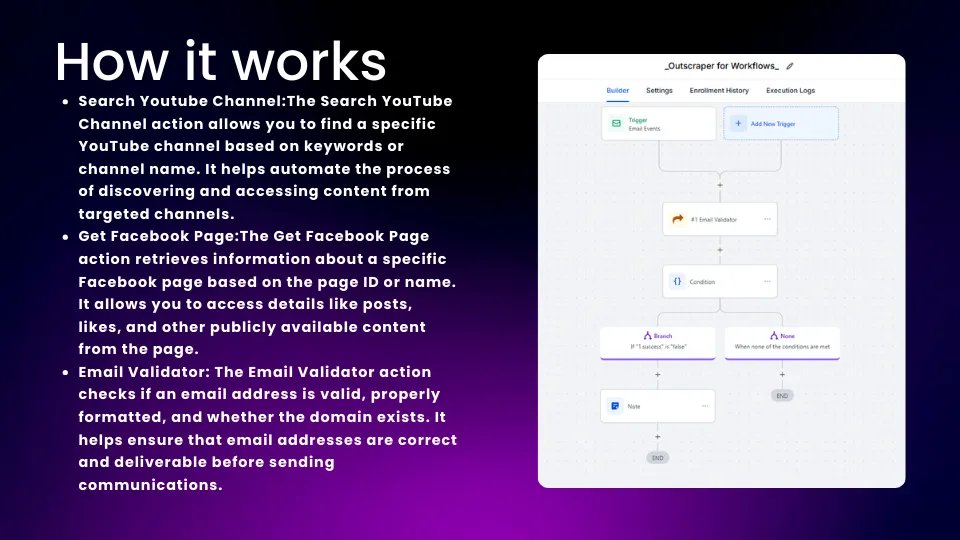Select the Email Events trigger card
Image resolution: width=960 pixels, height=540 pixels.
tap(658, 124)
